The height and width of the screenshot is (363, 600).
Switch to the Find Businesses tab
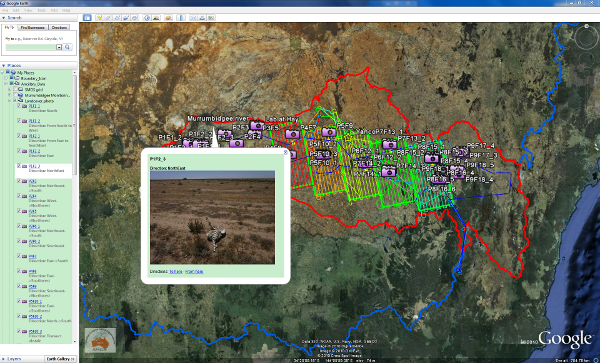[x=33, y=28]
